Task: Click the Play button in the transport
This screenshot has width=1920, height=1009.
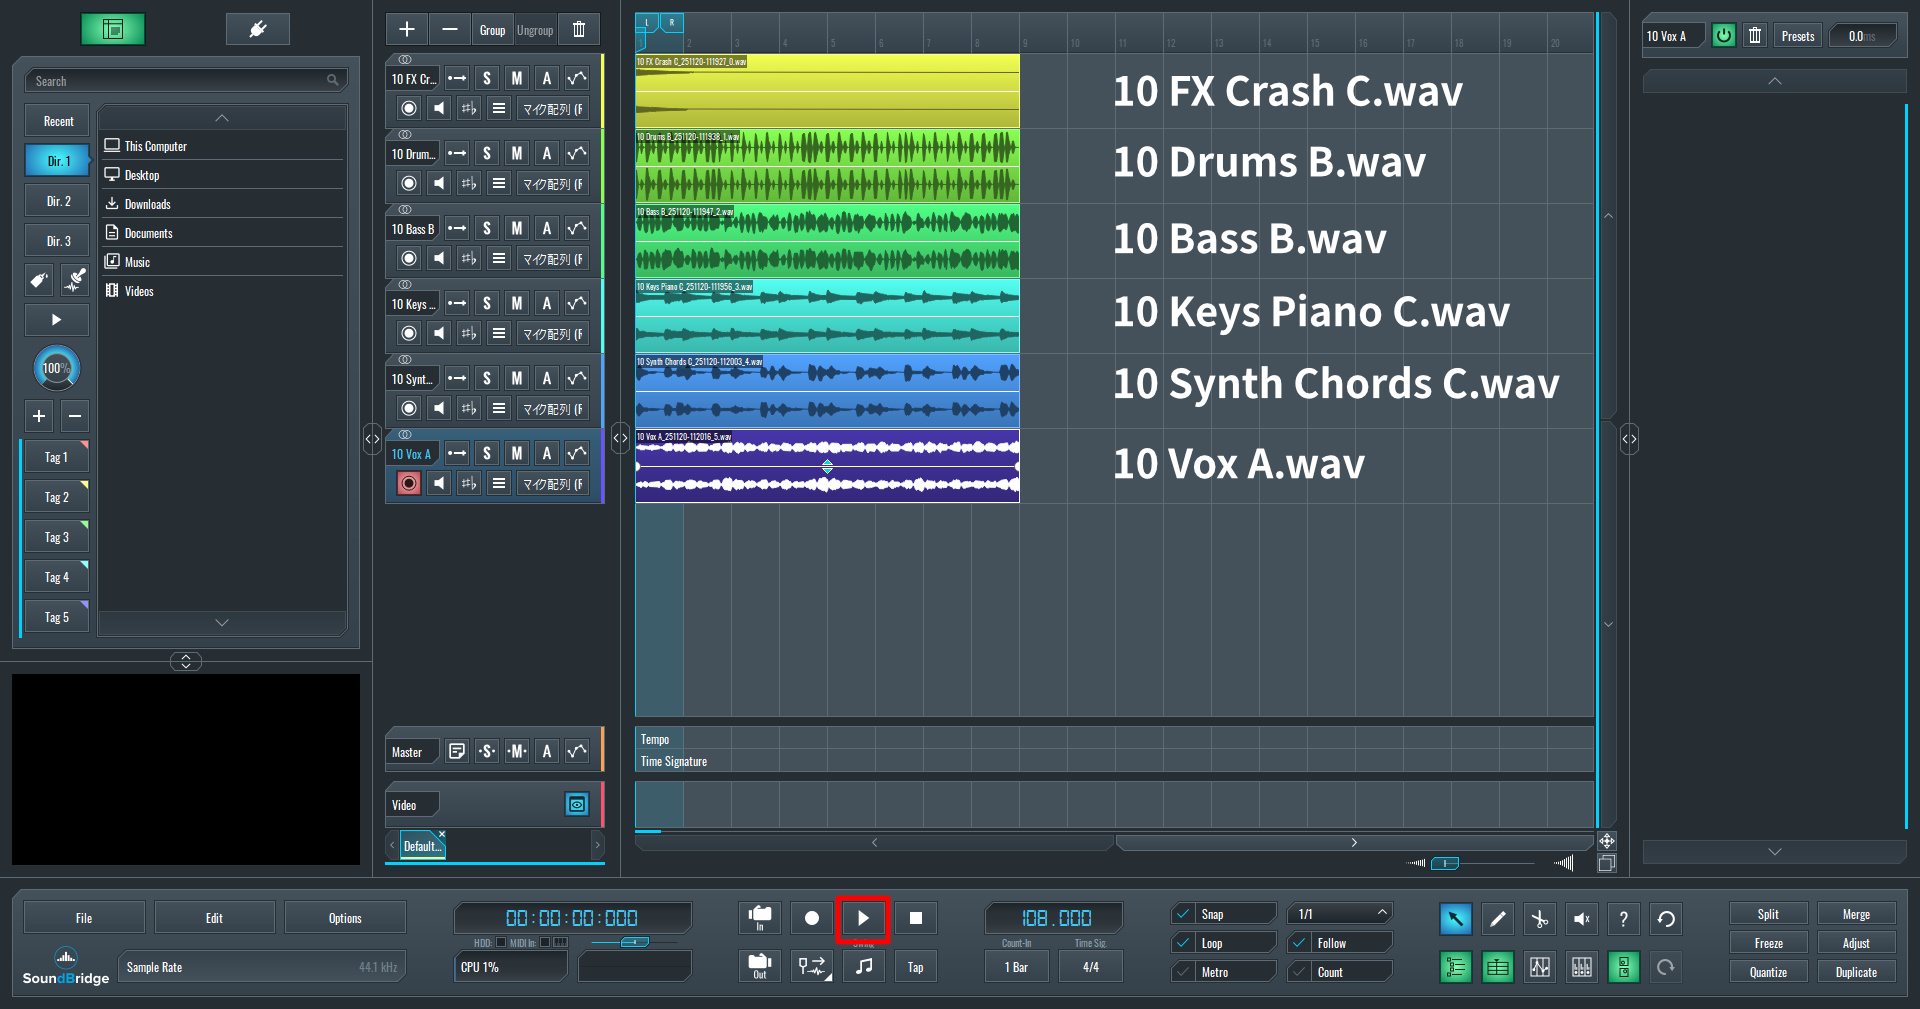Action: 862,918
